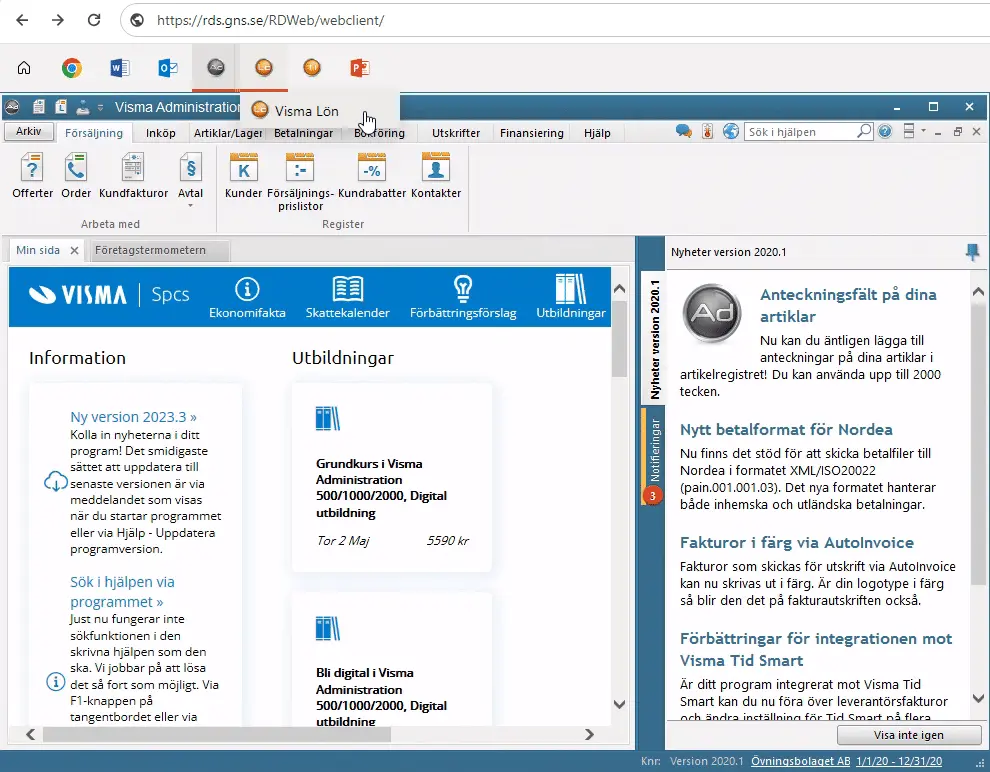Launch Microsoft Word from launcher bar
The width and height of the screenshot is (990, 772).
[119, 68]
